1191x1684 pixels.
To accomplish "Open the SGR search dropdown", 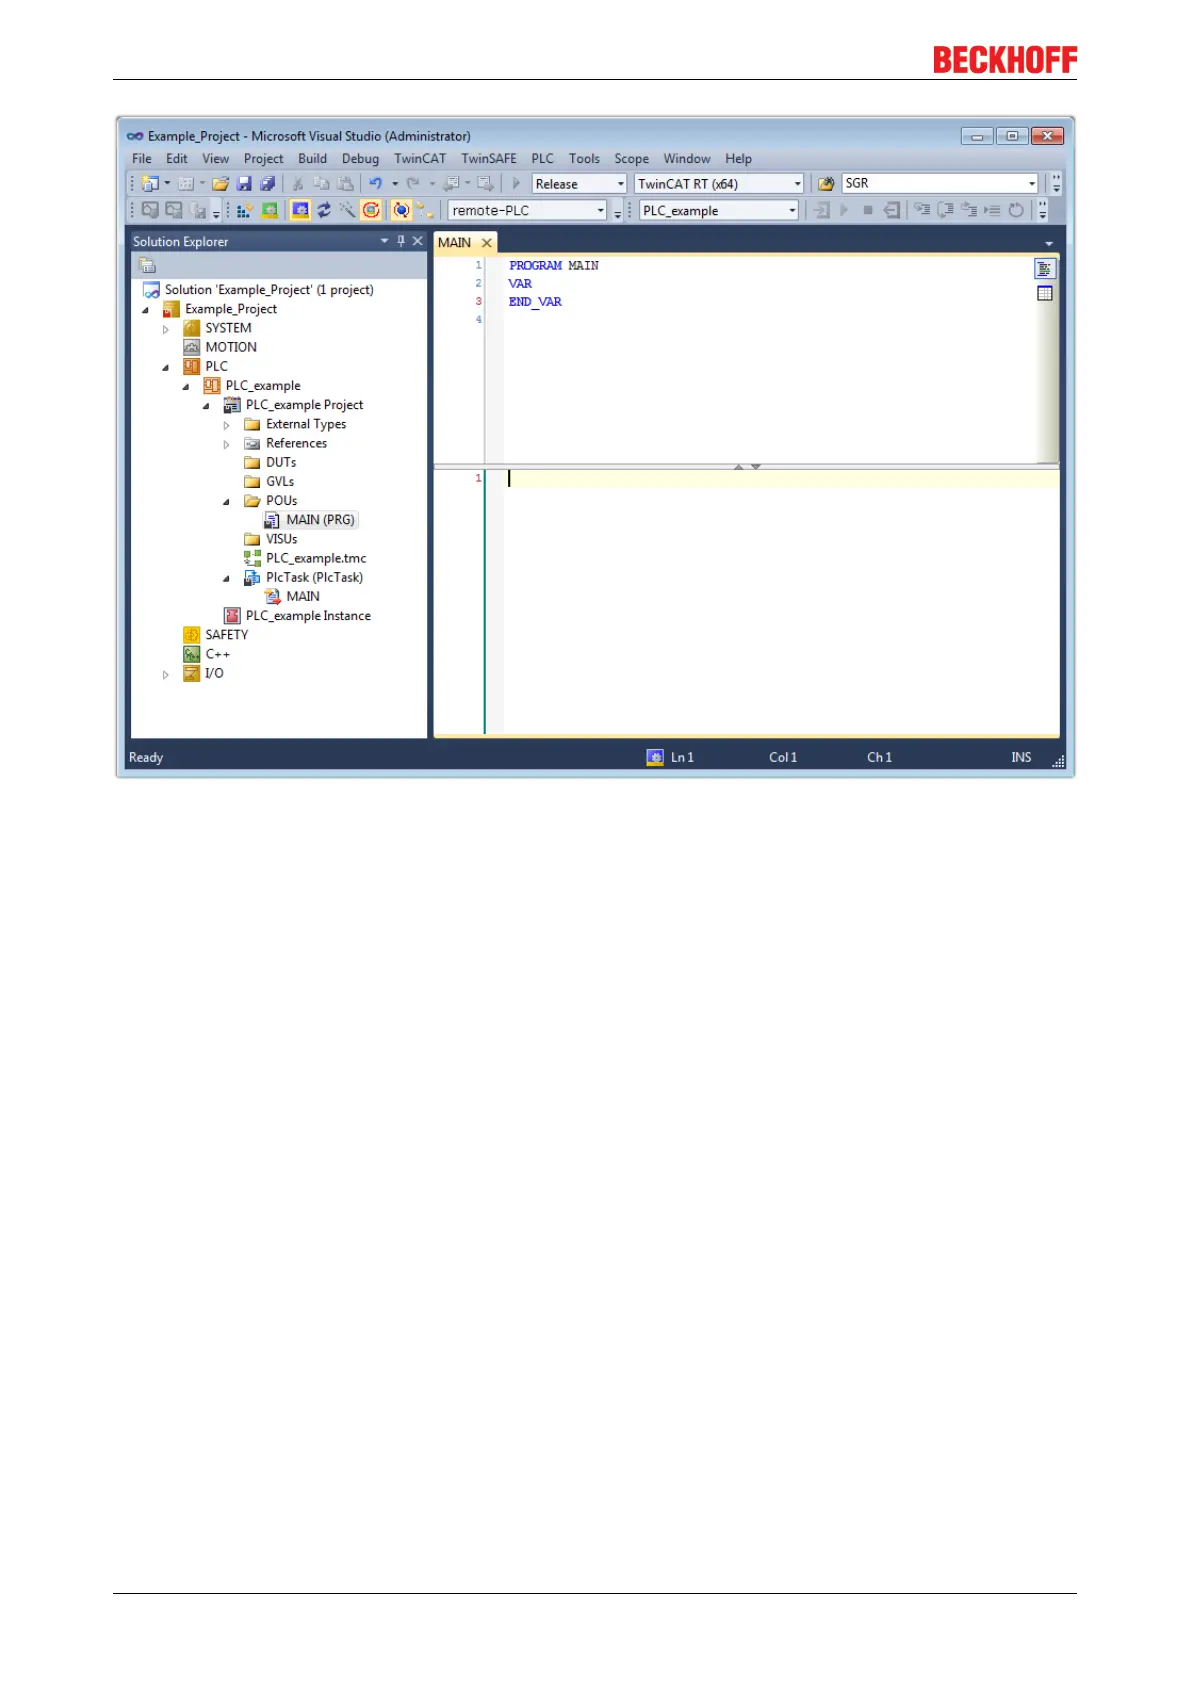I will [1032, 184].
